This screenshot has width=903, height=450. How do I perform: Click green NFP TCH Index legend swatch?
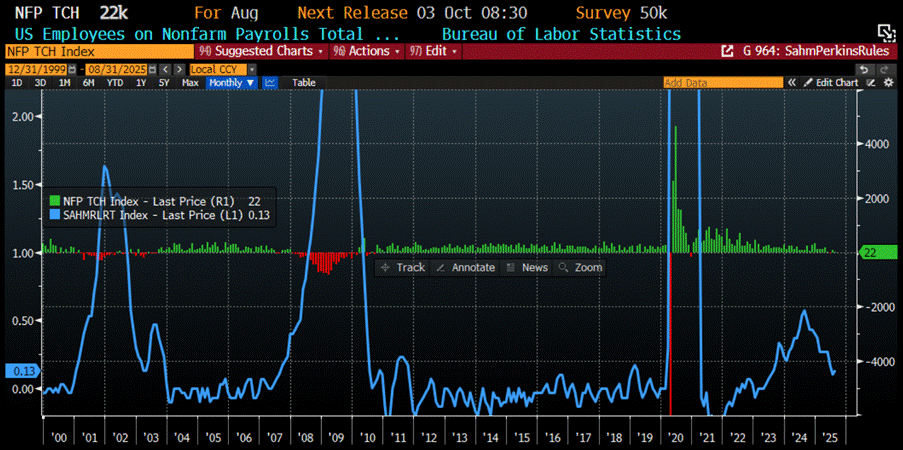55,201
